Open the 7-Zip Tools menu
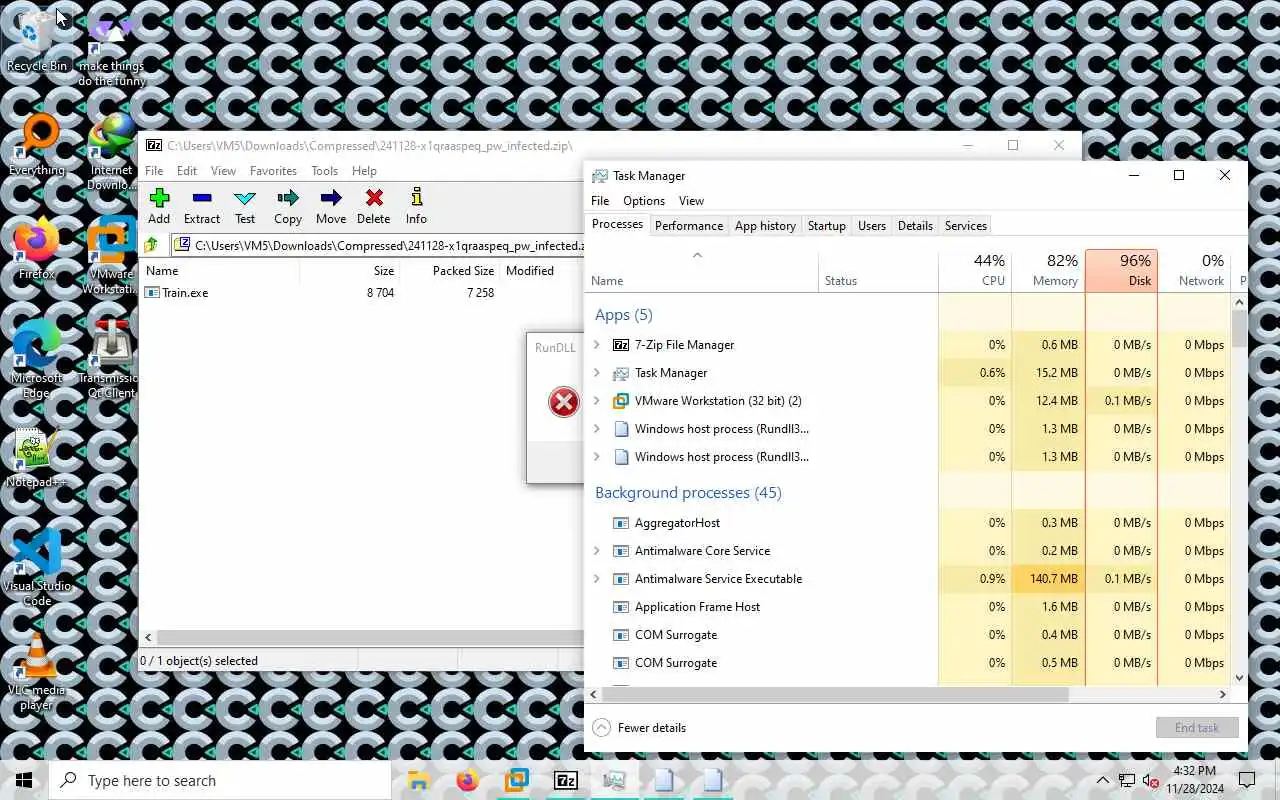Screen dimensions: 1280x800 [x=325, y=171]
